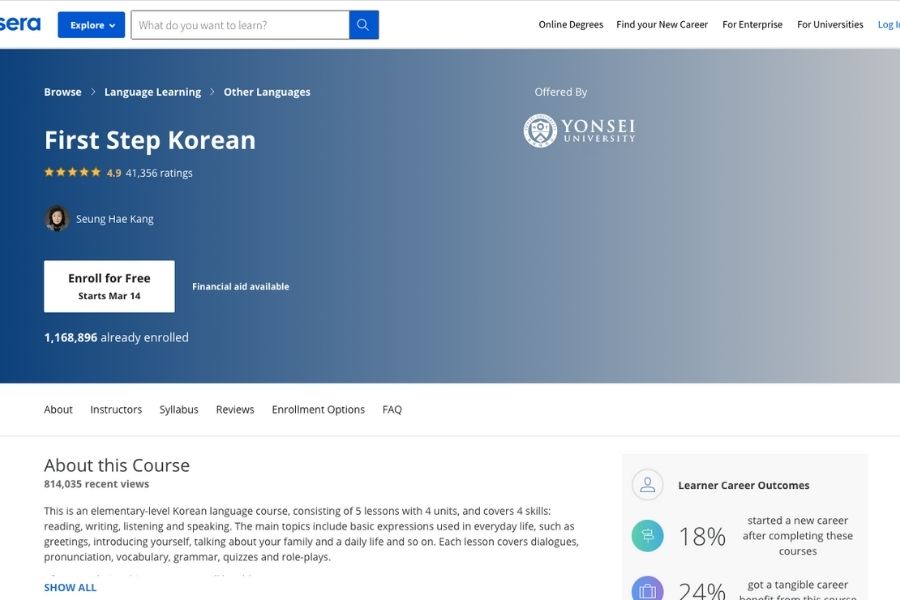Image resolution: width=900 pixels, height=600 pixels.
Task: Open instructor Seung Hae Kang name link
Action: point(115,219)
